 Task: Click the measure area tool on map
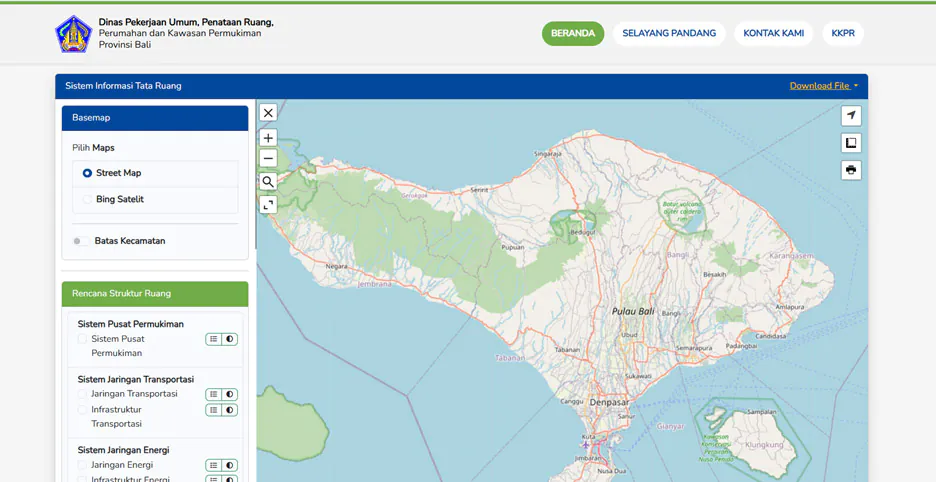[x=851, y=143]
